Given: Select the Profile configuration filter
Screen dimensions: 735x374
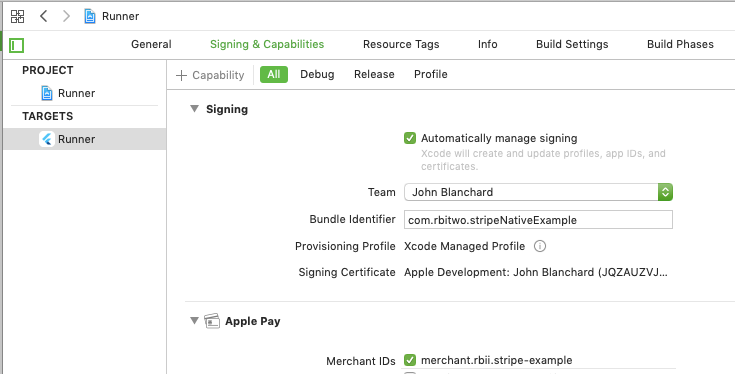Looking at the screenshot, I should (431, 75).
